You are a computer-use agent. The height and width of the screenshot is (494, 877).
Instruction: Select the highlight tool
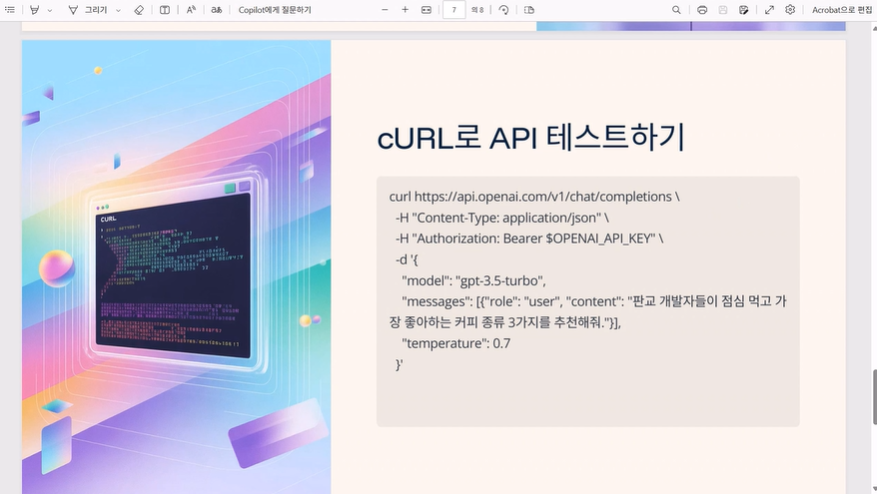click(x=34, y=10)
